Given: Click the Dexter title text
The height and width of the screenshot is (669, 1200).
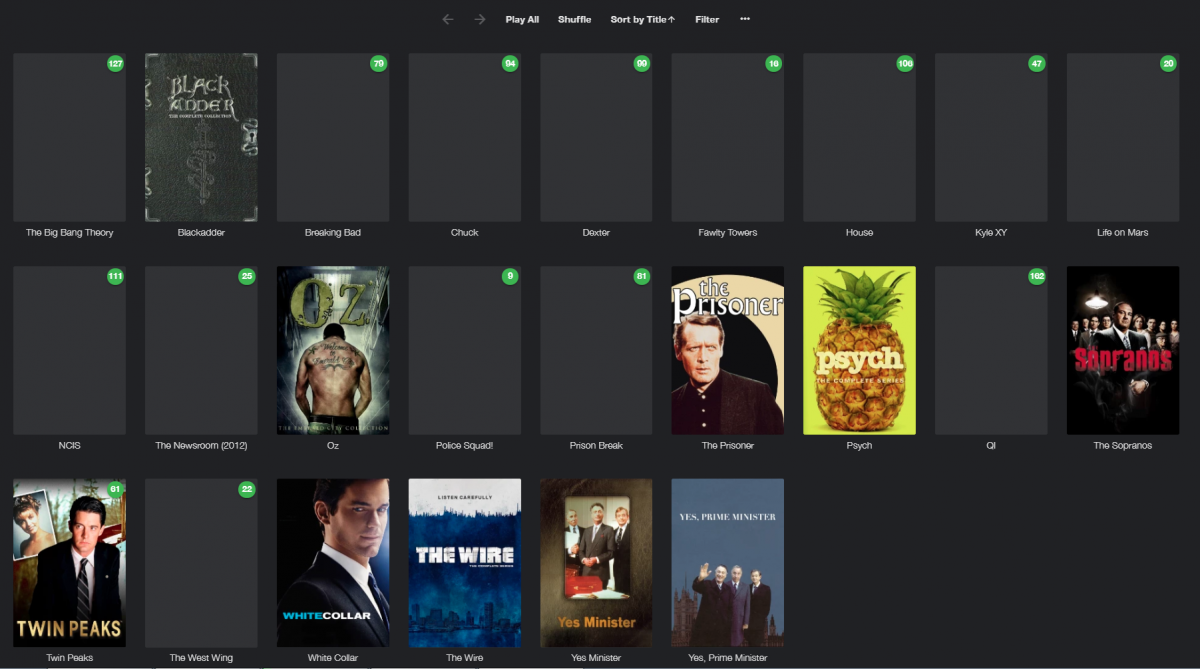Looking at the screenshot, I should pos(596,233).
